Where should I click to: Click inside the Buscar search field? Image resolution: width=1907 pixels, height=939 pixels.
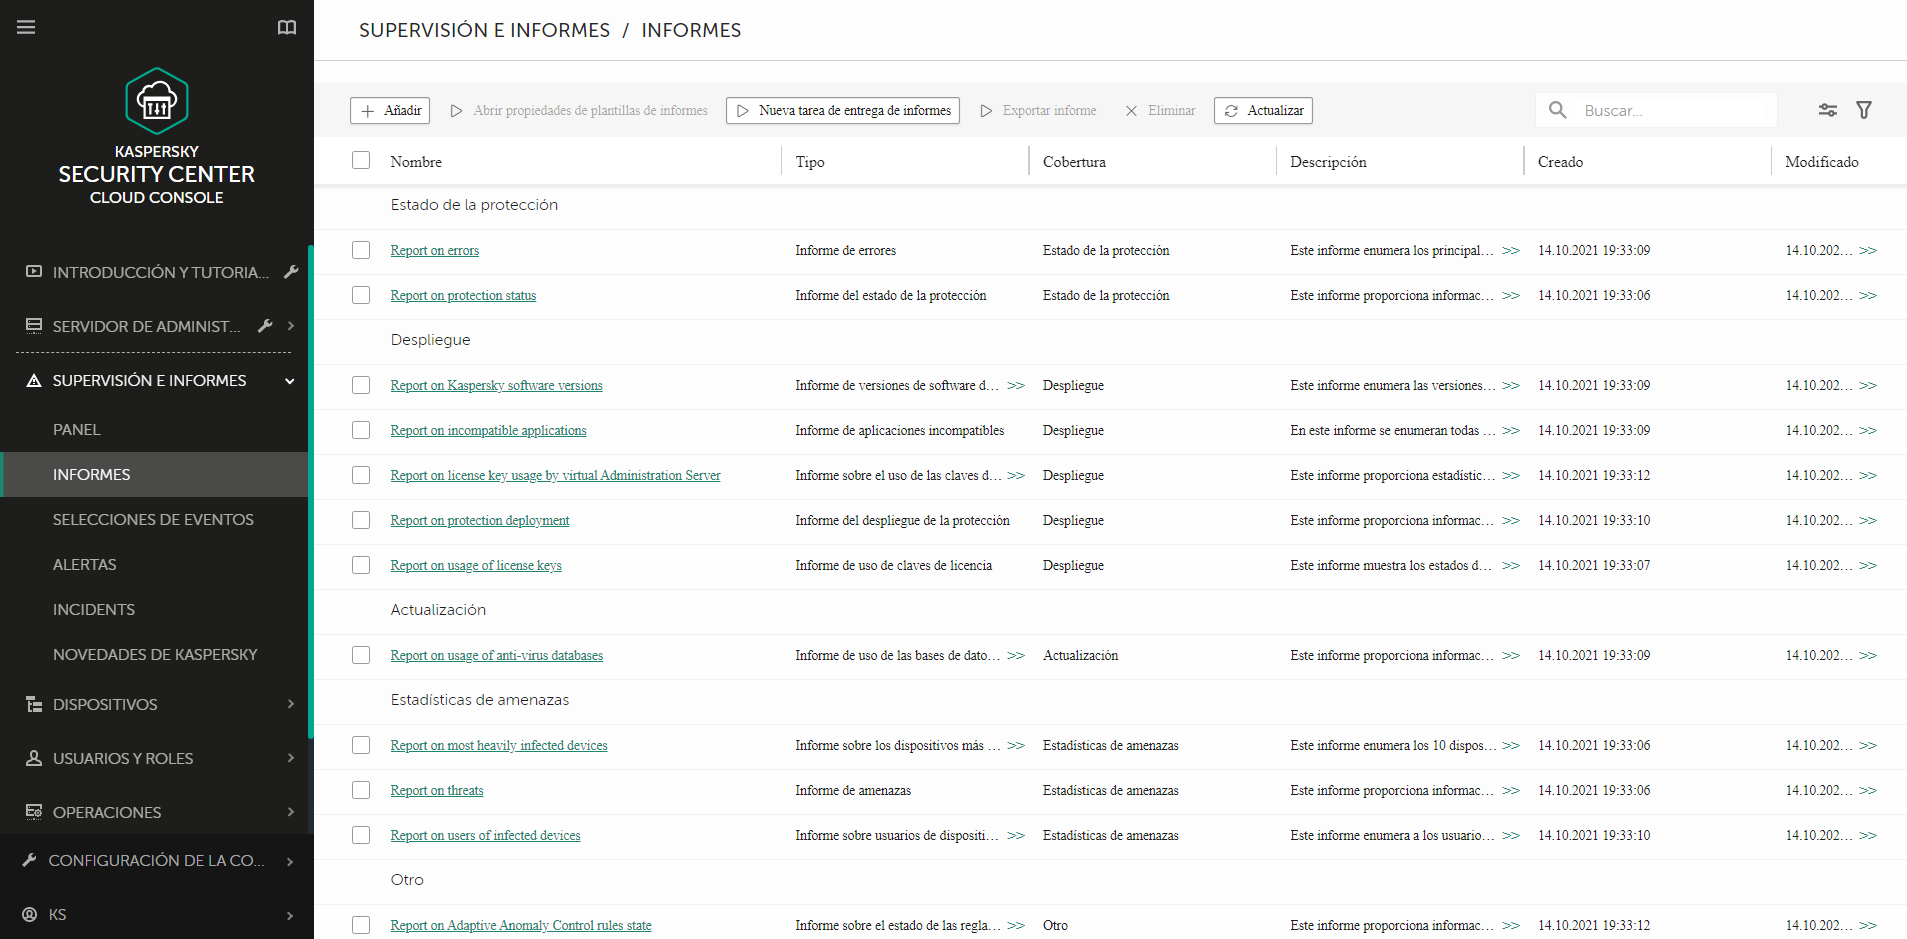[1670, 110]
